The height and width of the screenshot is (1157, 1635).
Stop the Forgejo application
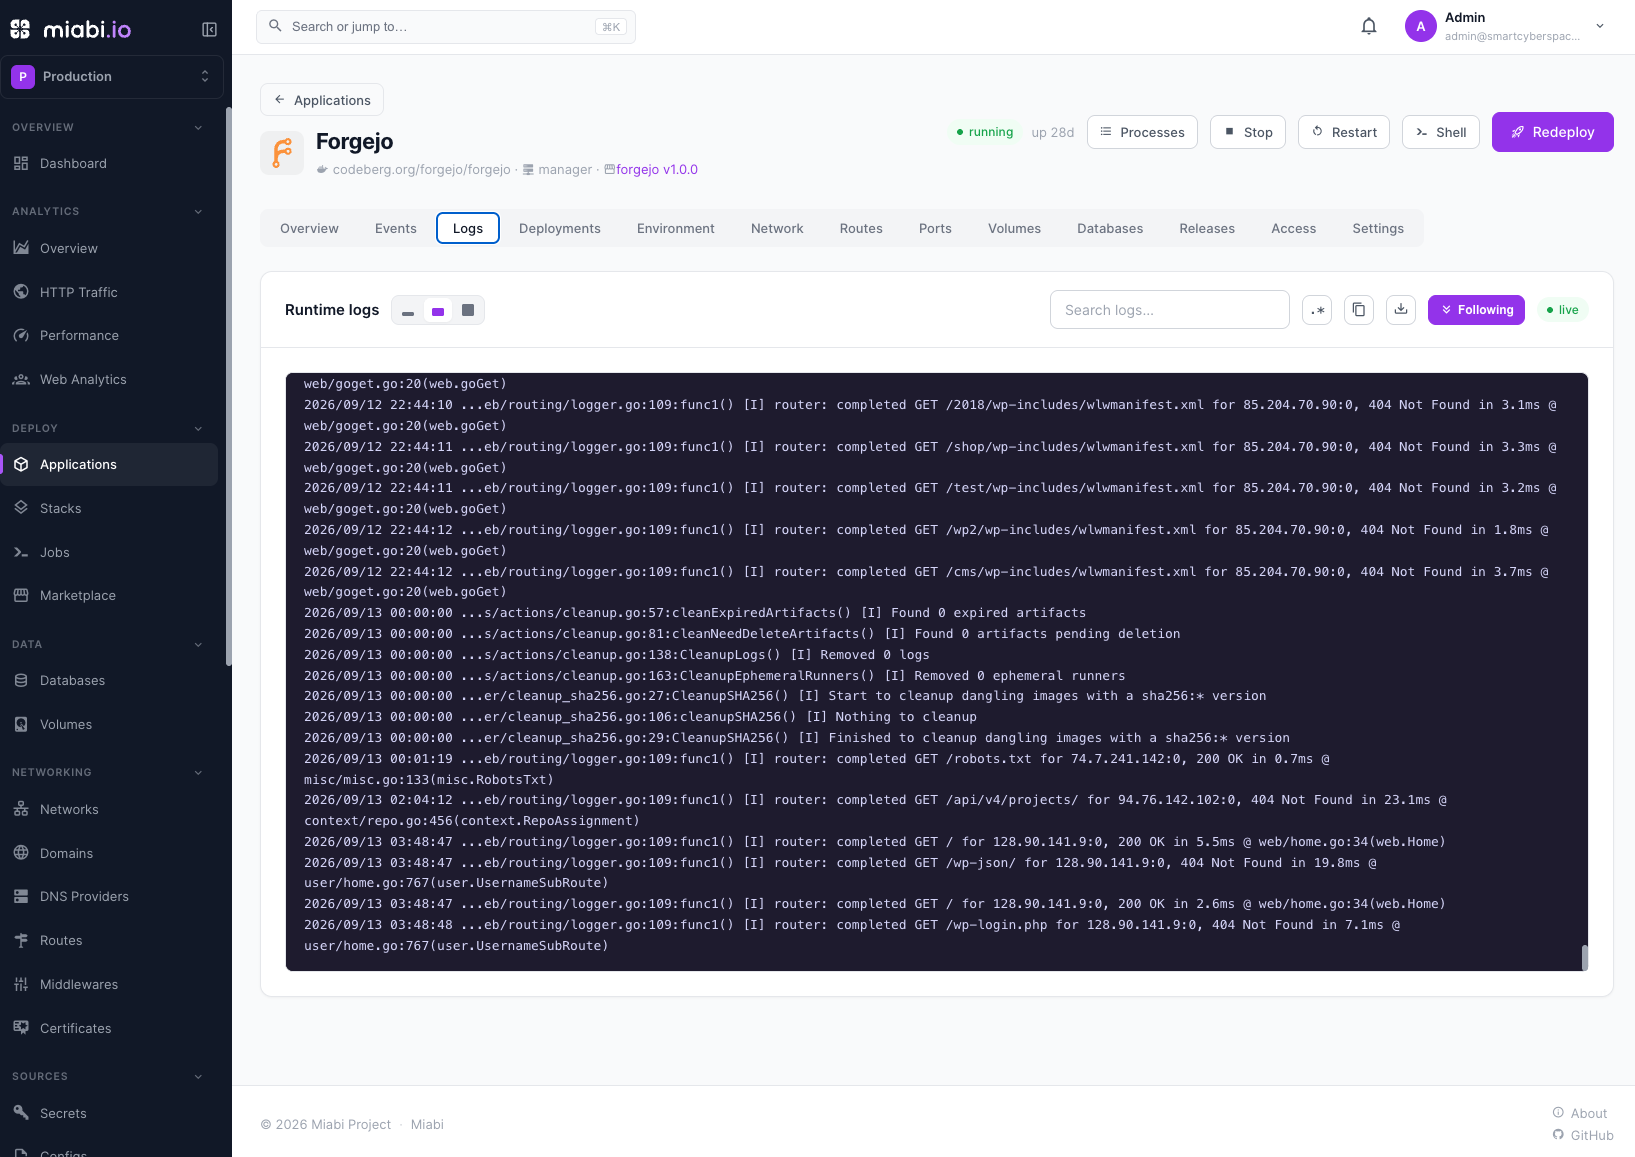[x=1248, y=132]
